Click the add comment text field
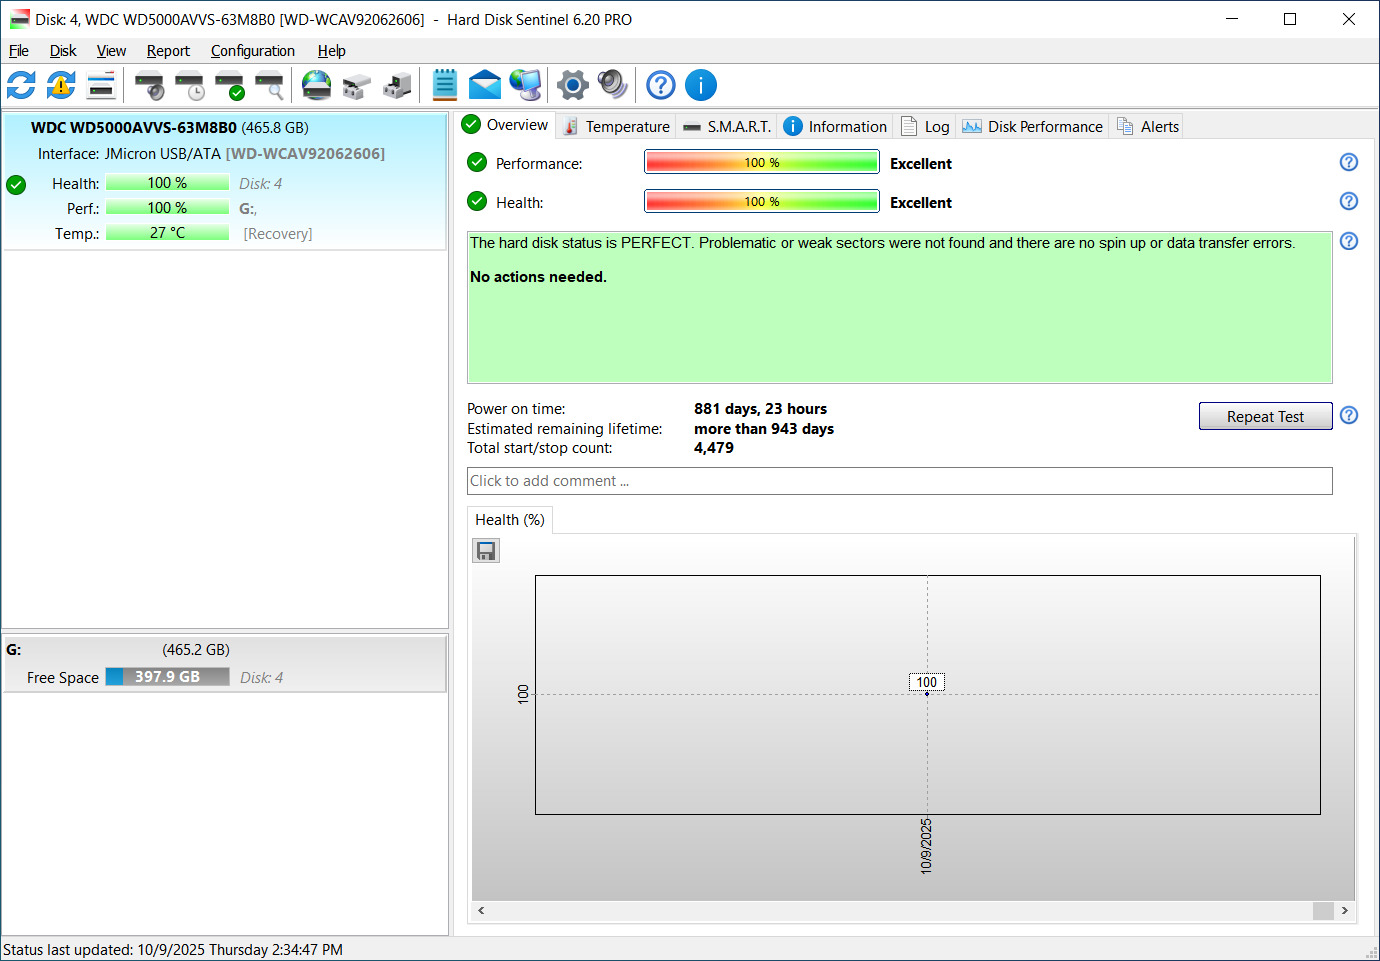 (899, 481)
